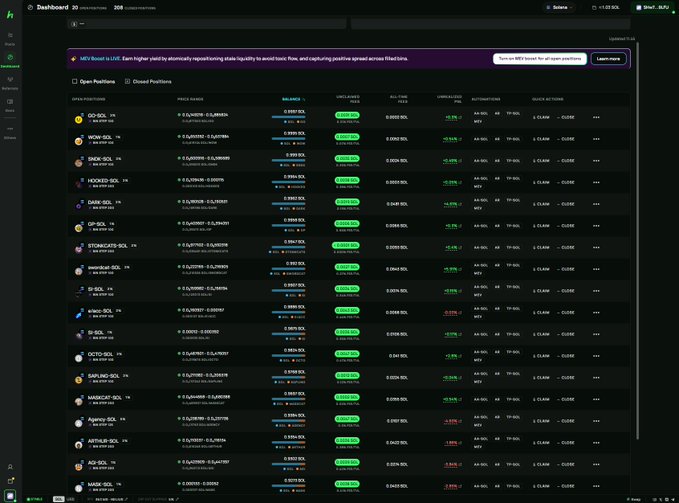This screenshot has width=679, height=503.
Task: Open the more-options menu for STONKCATS-SOL
Action: (x=596, y=248)
